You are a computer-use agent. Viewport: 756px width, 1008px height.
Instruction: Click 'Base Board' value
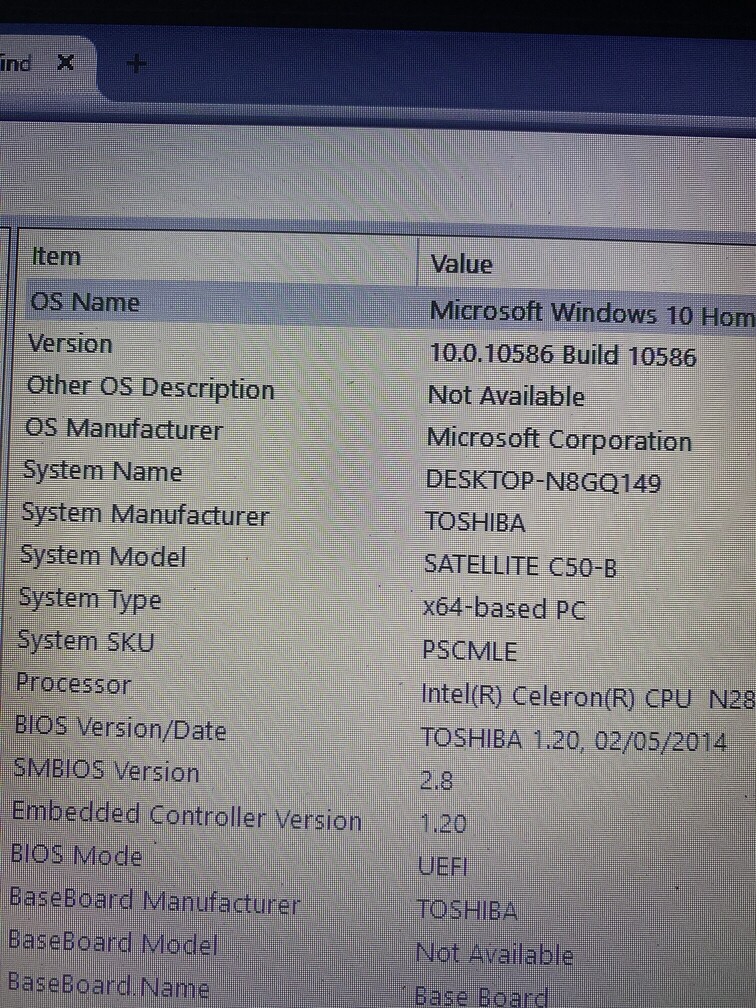pos(482,996)
